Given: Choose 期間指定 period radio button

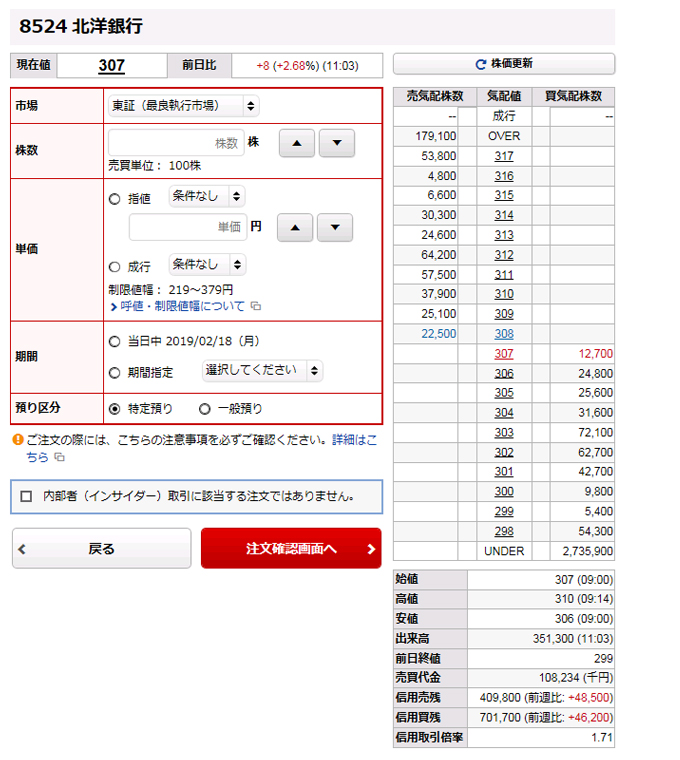Looking at the screenshot, I should tap(114, 373).
